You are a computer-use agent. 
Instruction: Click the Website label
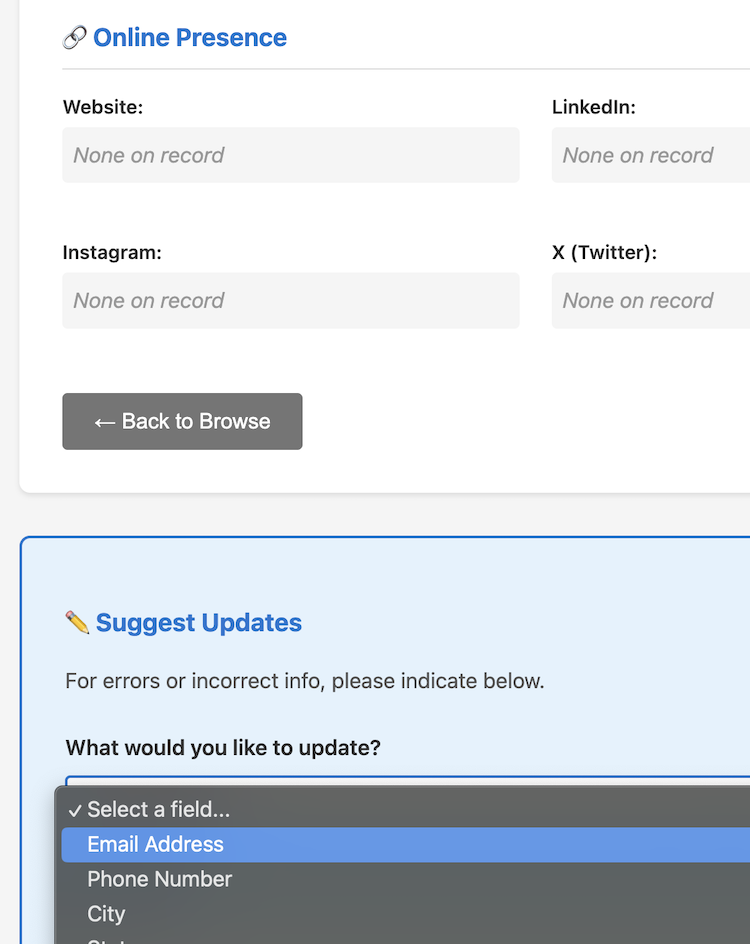[x=103, y=107]
